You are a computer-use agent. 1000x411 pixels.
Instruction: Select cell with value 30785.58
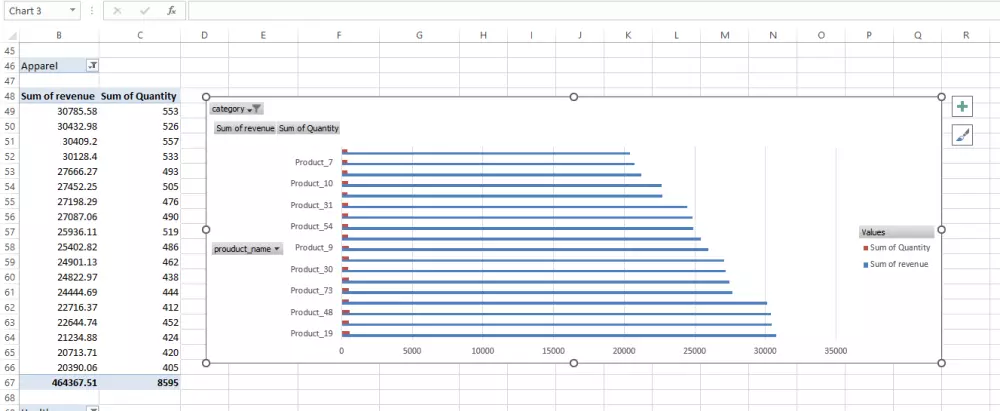[x=59, y=111]
